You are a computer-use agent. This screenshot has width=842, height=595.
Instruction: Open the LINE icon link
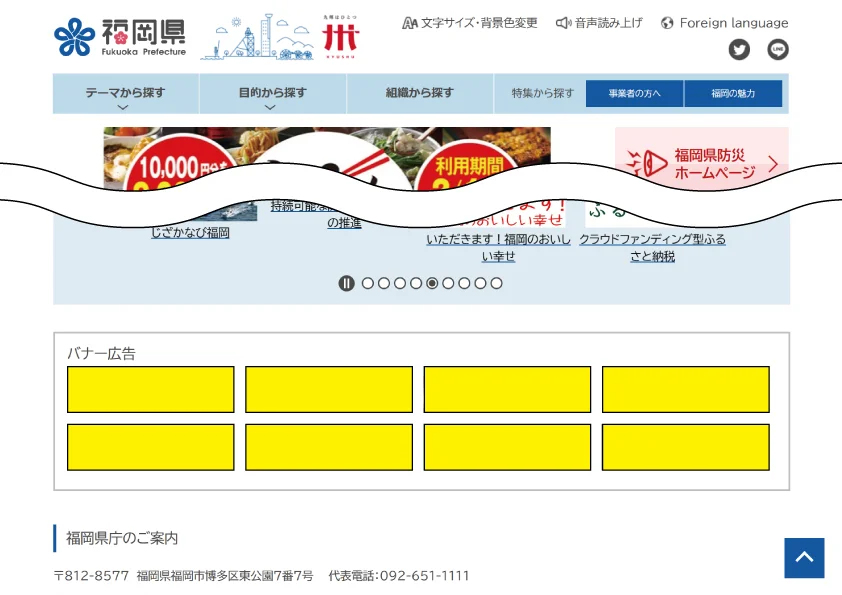point(777,49)
